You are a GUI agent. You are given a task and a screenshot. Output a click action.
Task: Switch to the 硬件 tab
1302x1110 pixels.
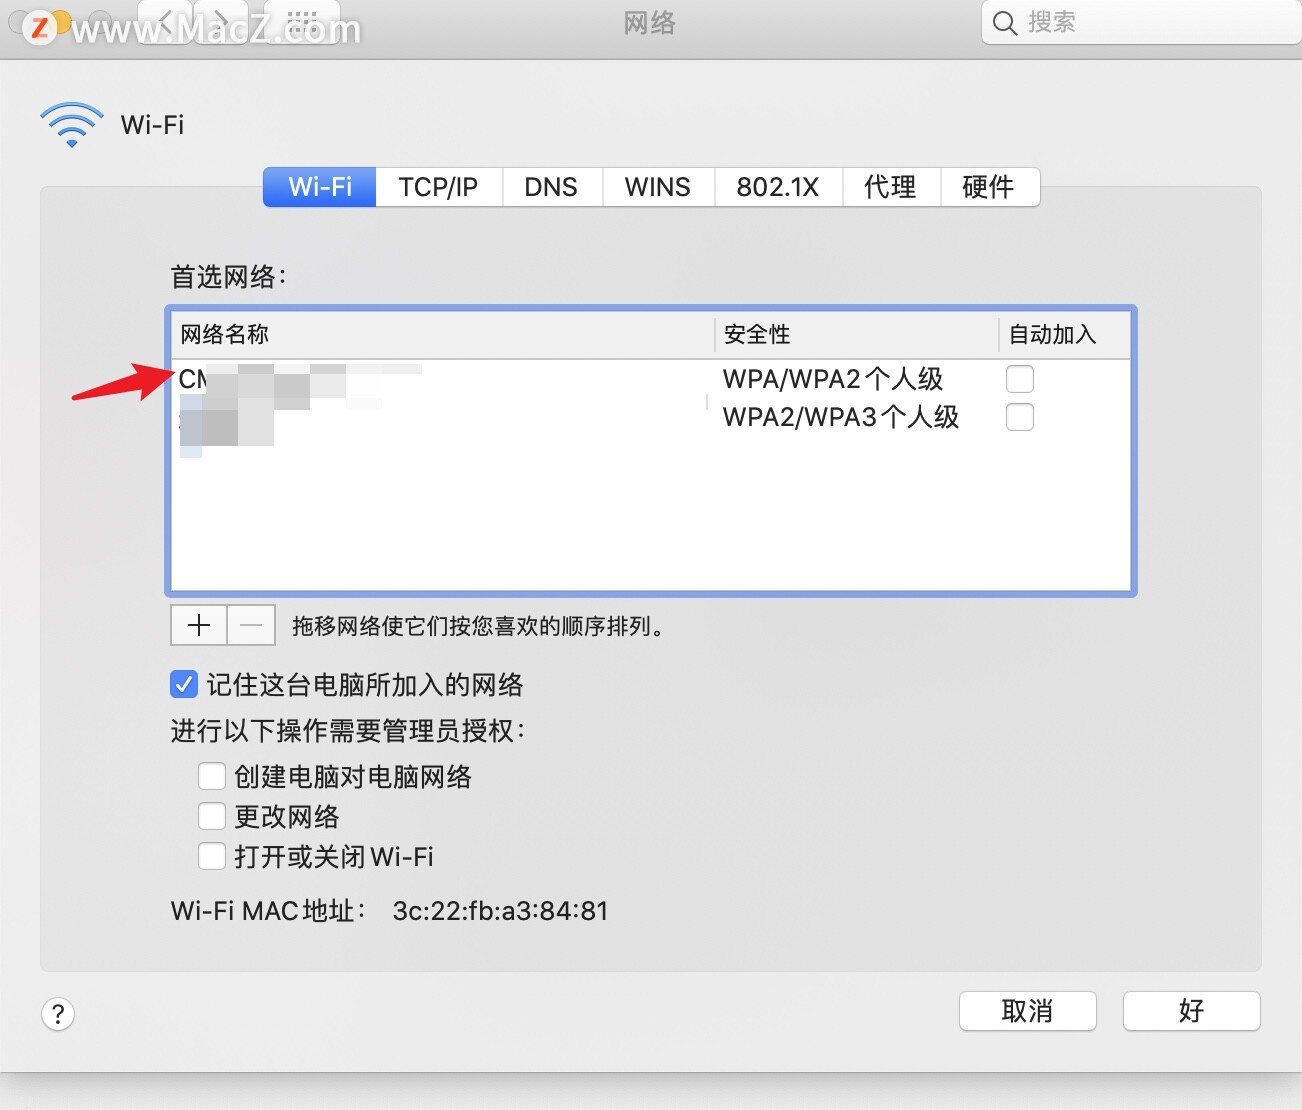(x=989, y=187)
